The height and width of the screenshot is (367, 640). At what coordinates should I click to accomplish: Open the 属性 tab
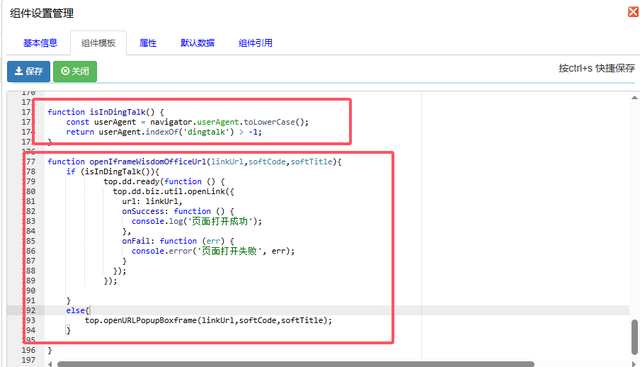148,43
